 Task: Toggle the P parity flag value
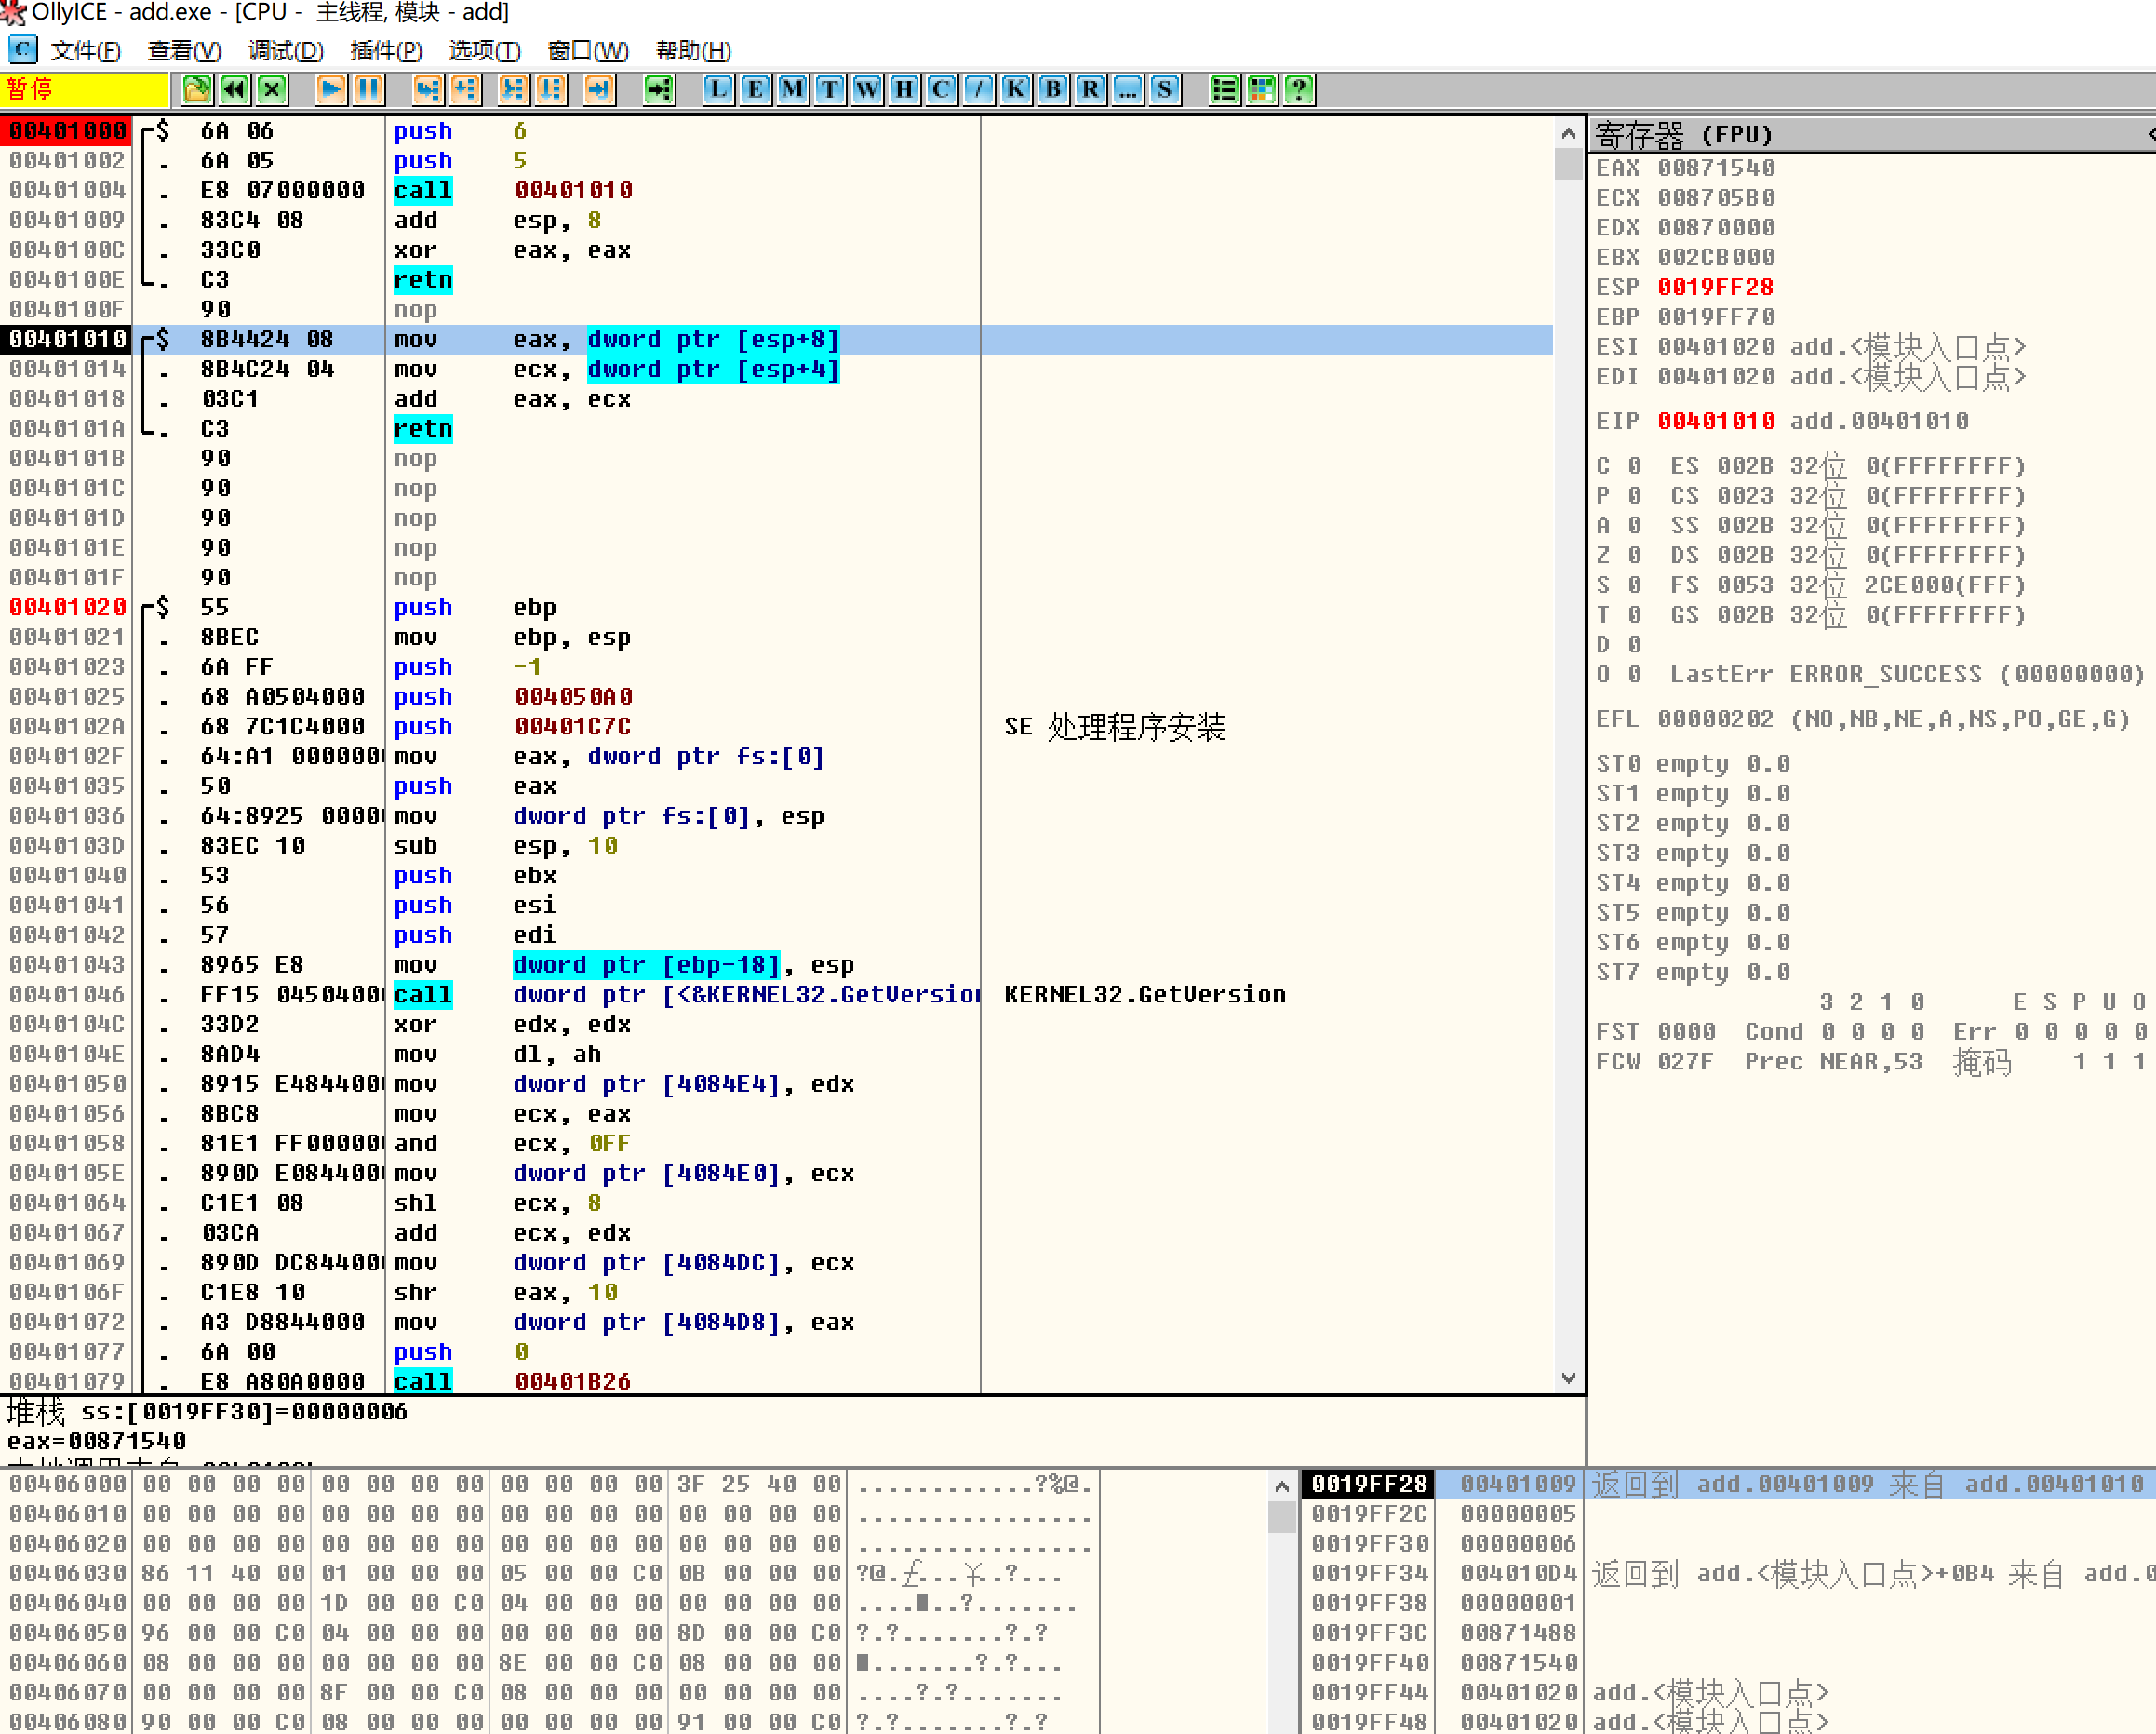pyautogui.click(x=1634, y=496)
